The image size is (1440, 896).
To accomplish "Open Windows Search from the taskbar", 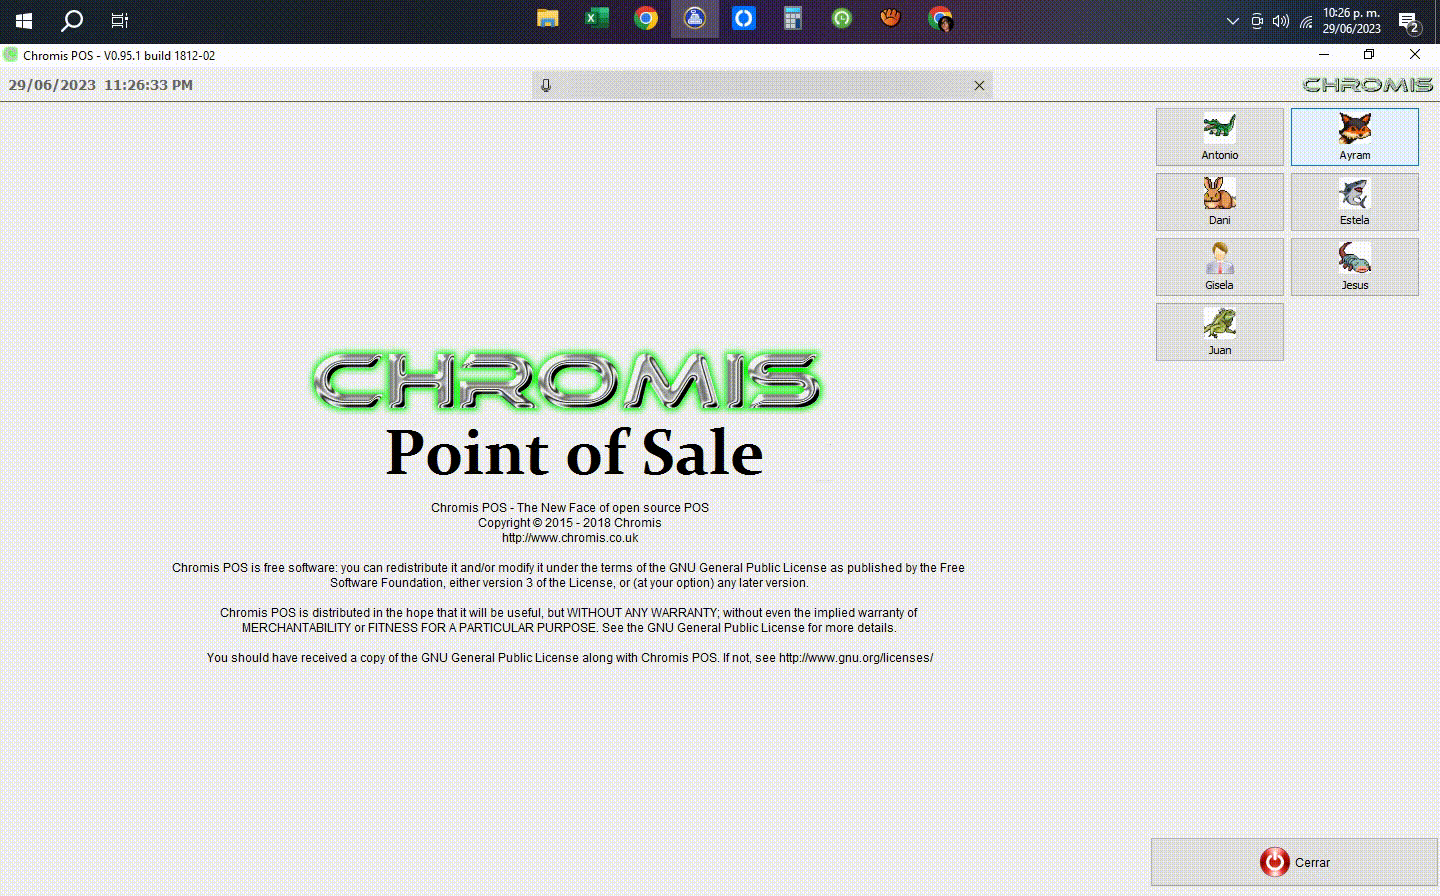I will pos(72,20).
